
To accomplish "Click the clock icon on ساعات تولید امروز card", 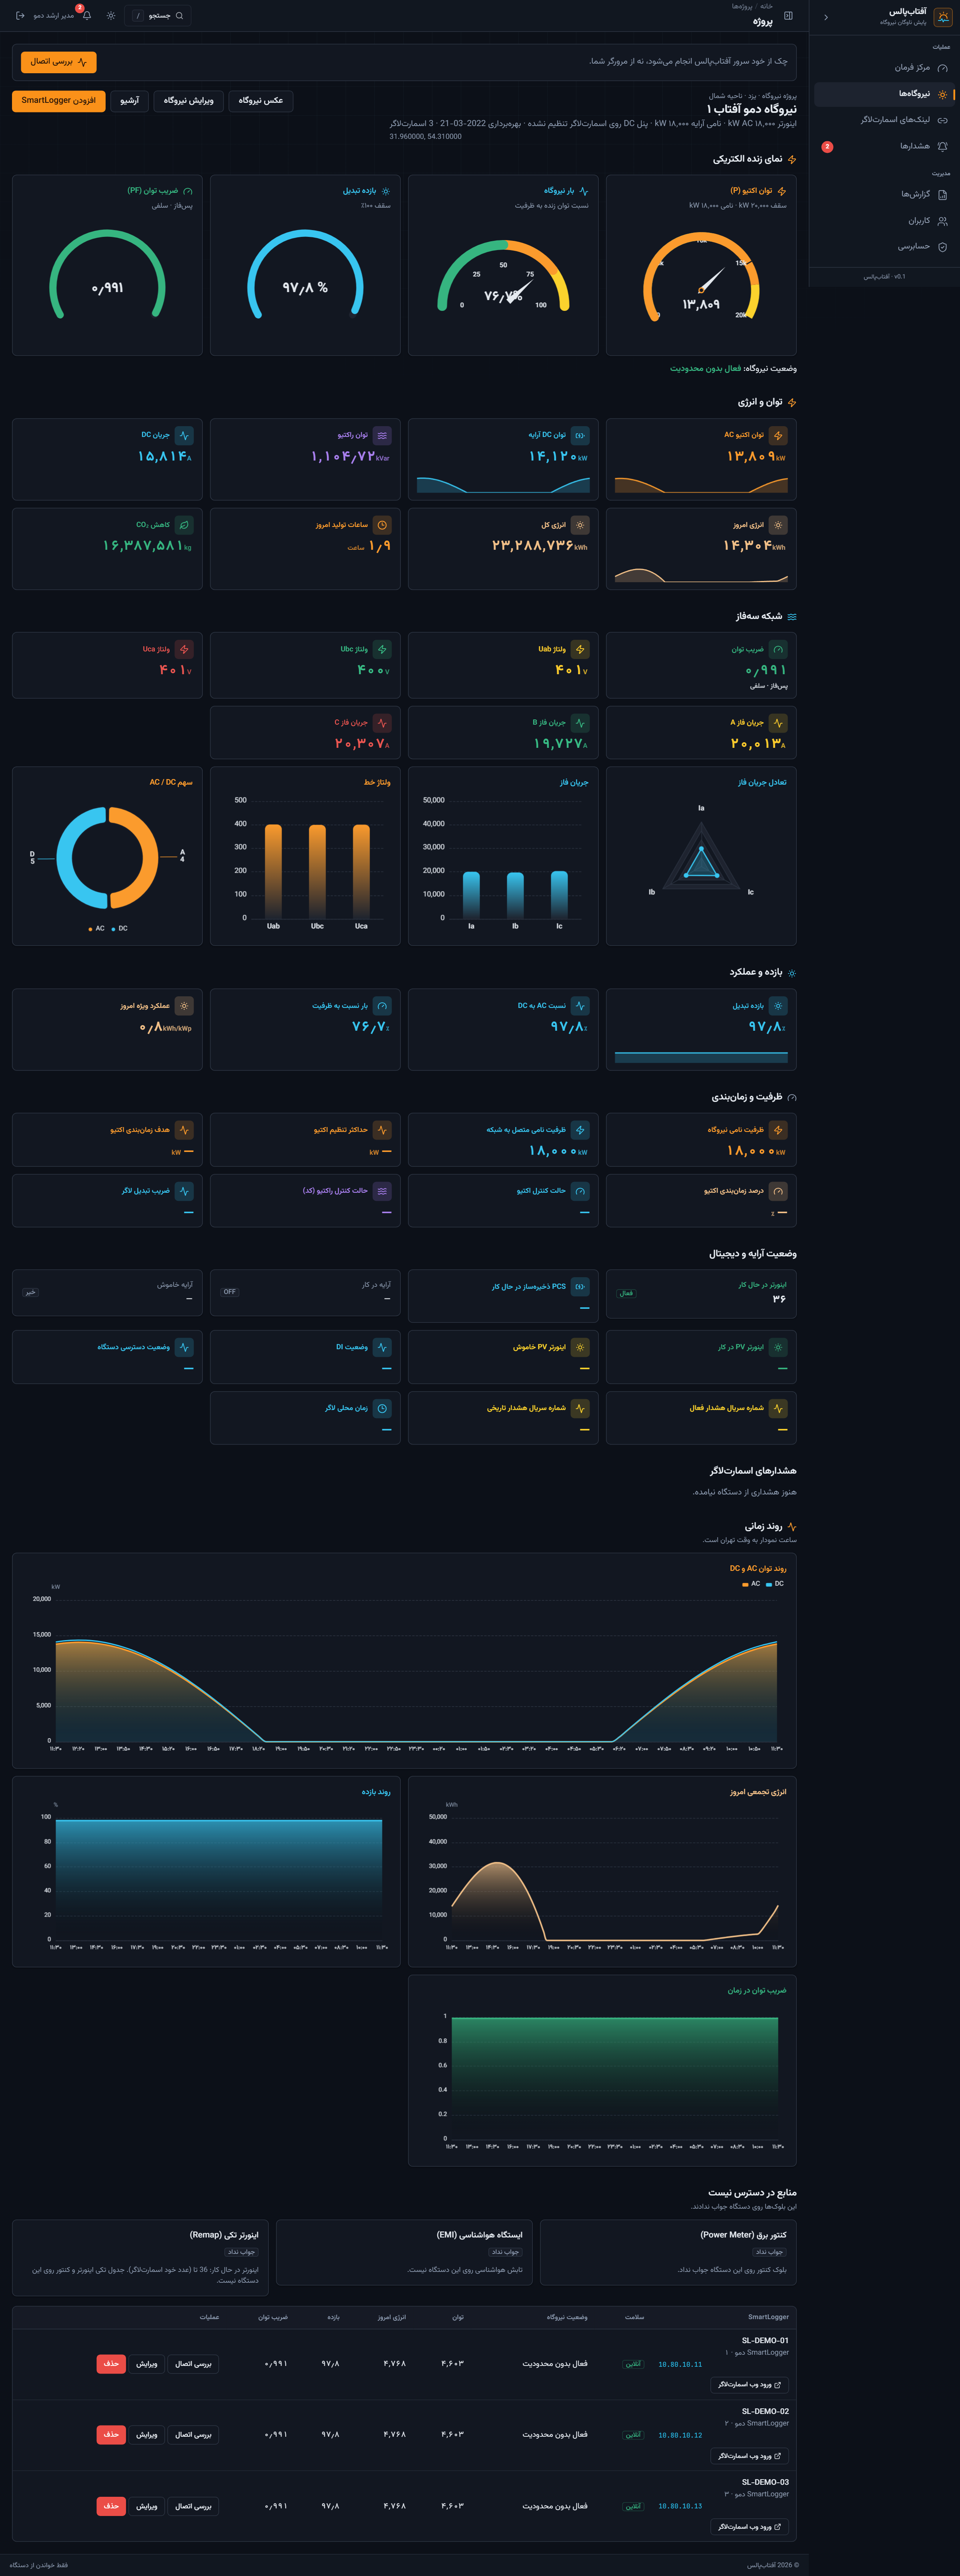I will click(382, 525).
